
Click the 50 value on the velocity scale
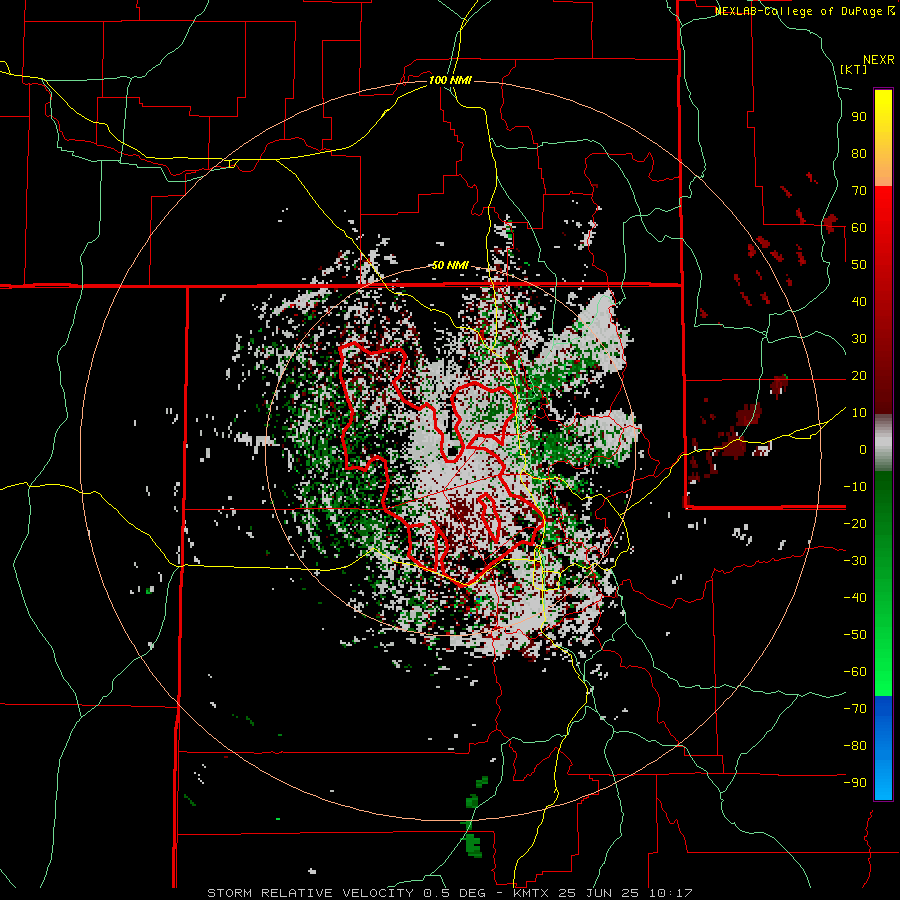click(x=859, y=265)
